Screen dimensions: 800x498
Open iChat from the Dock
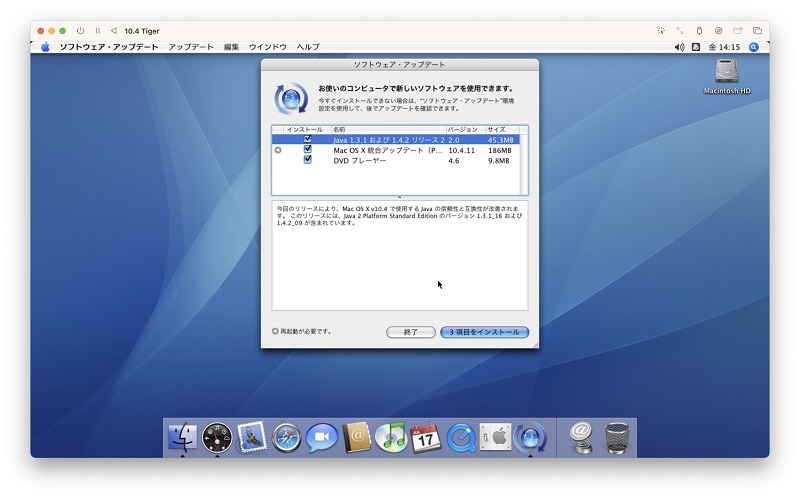coord(321,437)
